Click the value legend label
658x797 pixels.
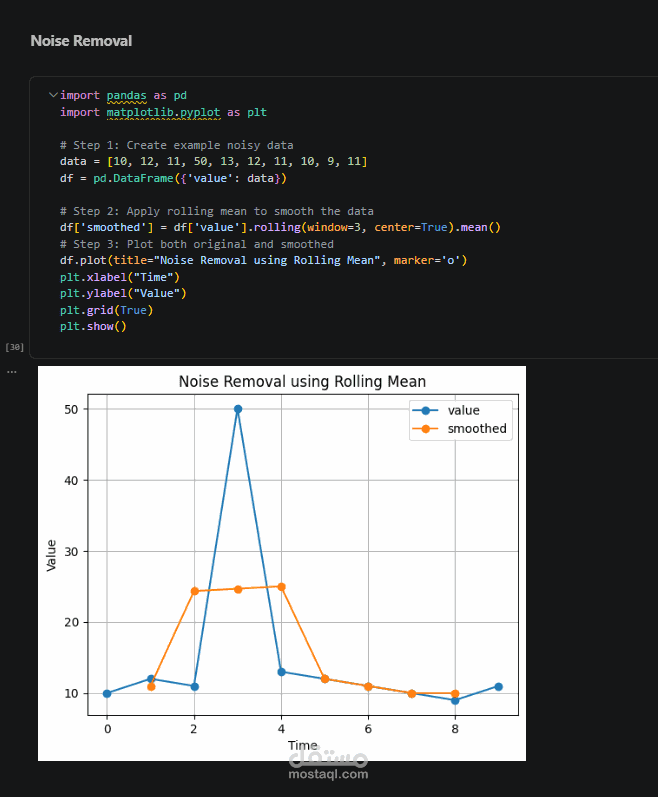(x=463, y=410)
